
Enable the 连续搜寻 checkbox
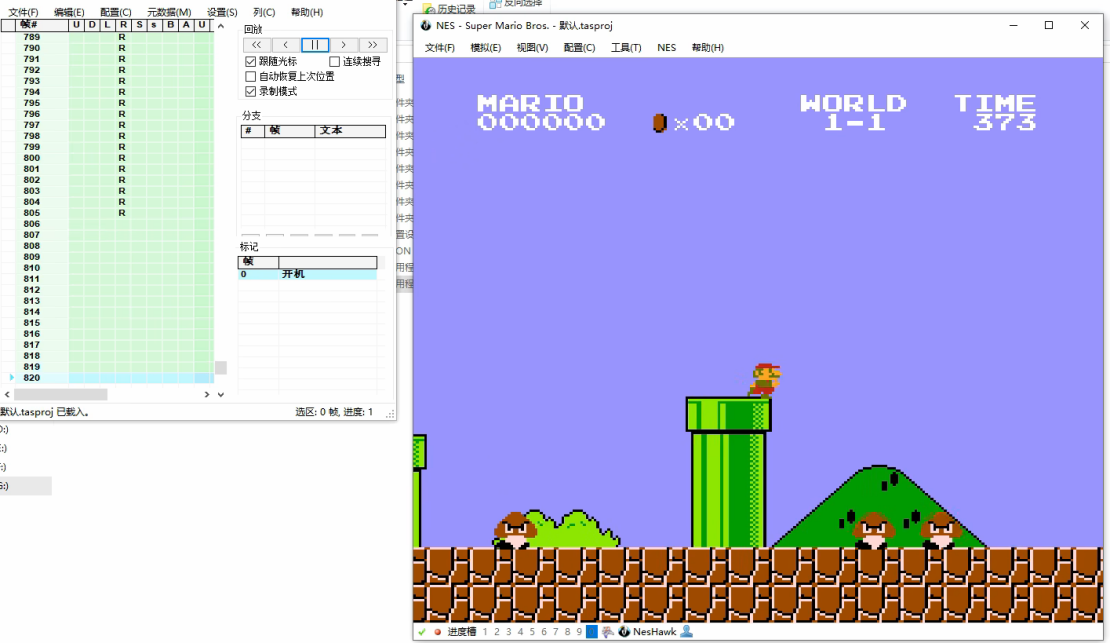coord(335,62)
